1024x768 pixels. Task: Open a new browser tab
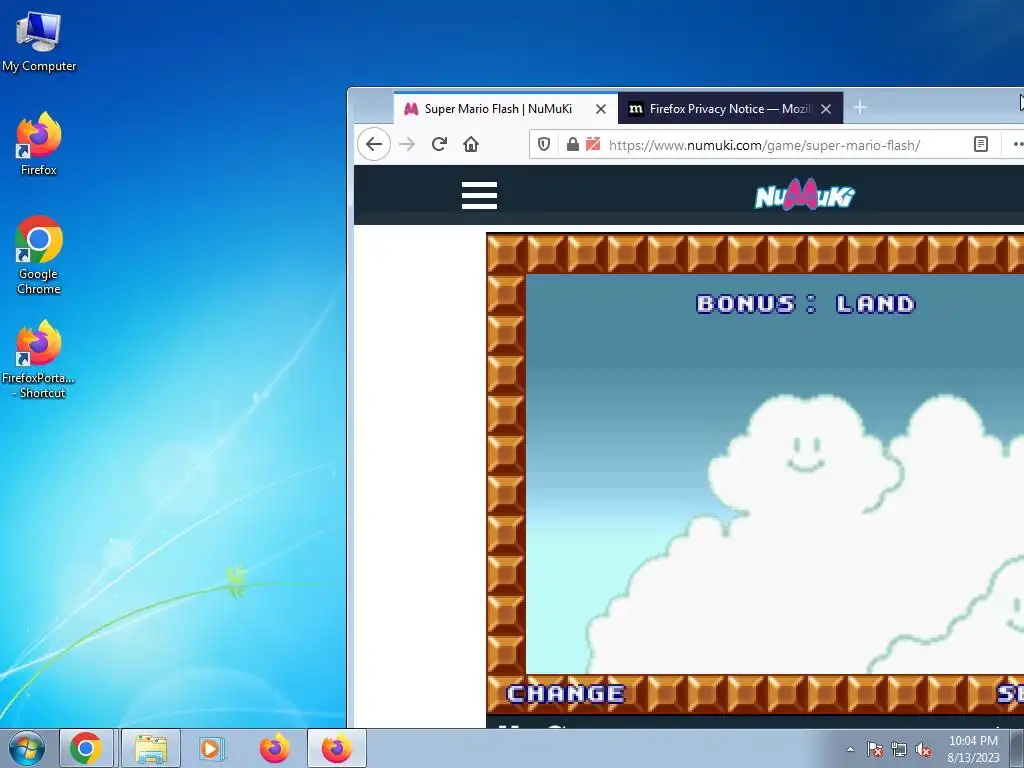click(x=860, y=108)
